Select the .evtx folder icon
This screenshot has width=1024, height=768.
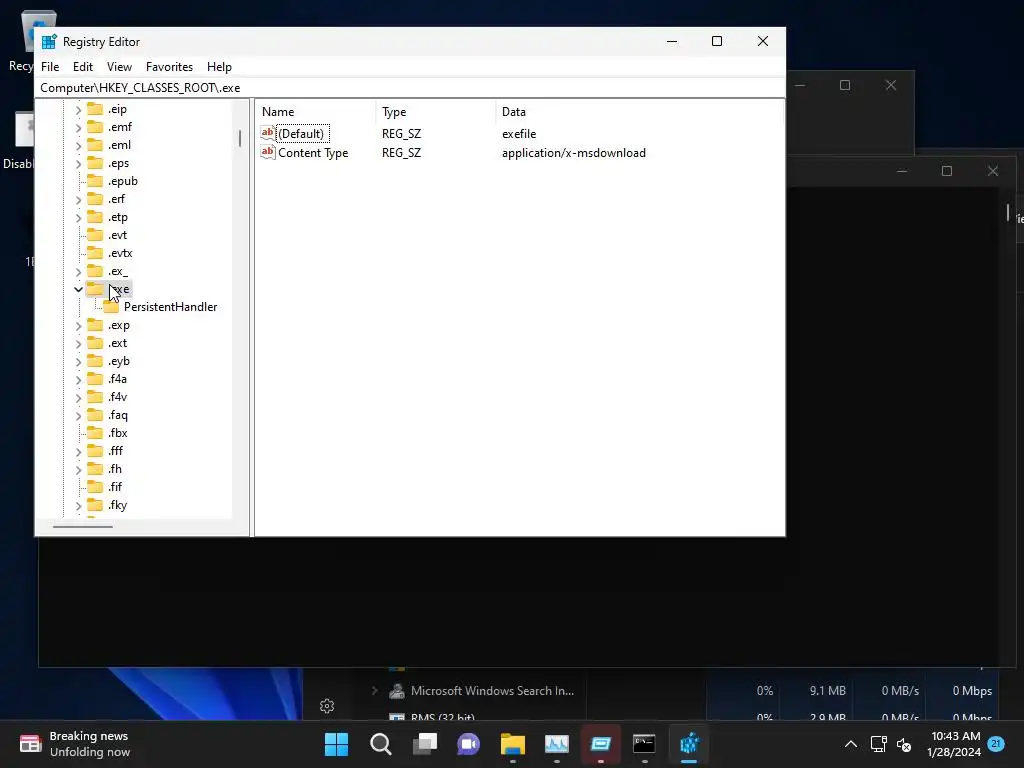(x=95, y=253)
